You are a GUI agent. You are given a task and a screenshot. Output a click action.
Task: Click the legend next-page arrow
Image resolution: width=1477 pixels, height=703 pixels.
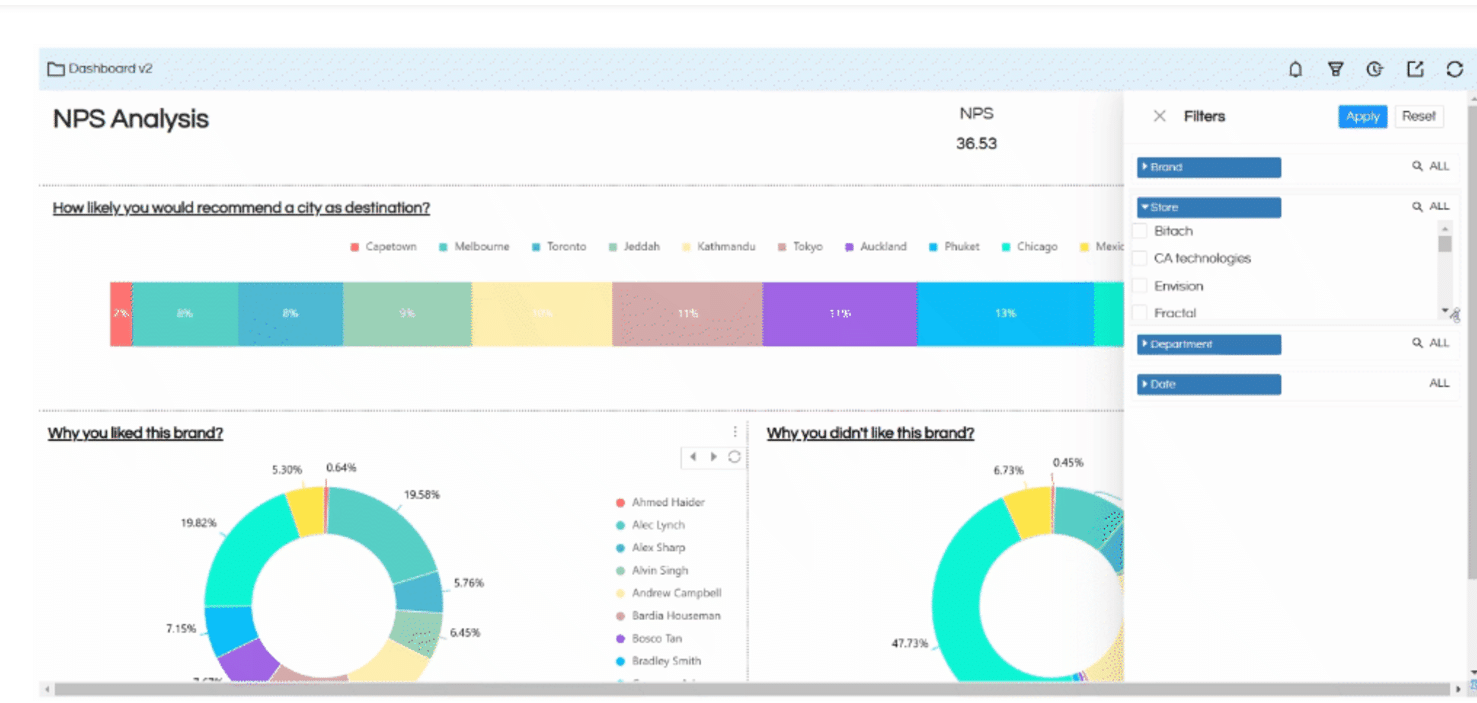click(x=713, y=457)
